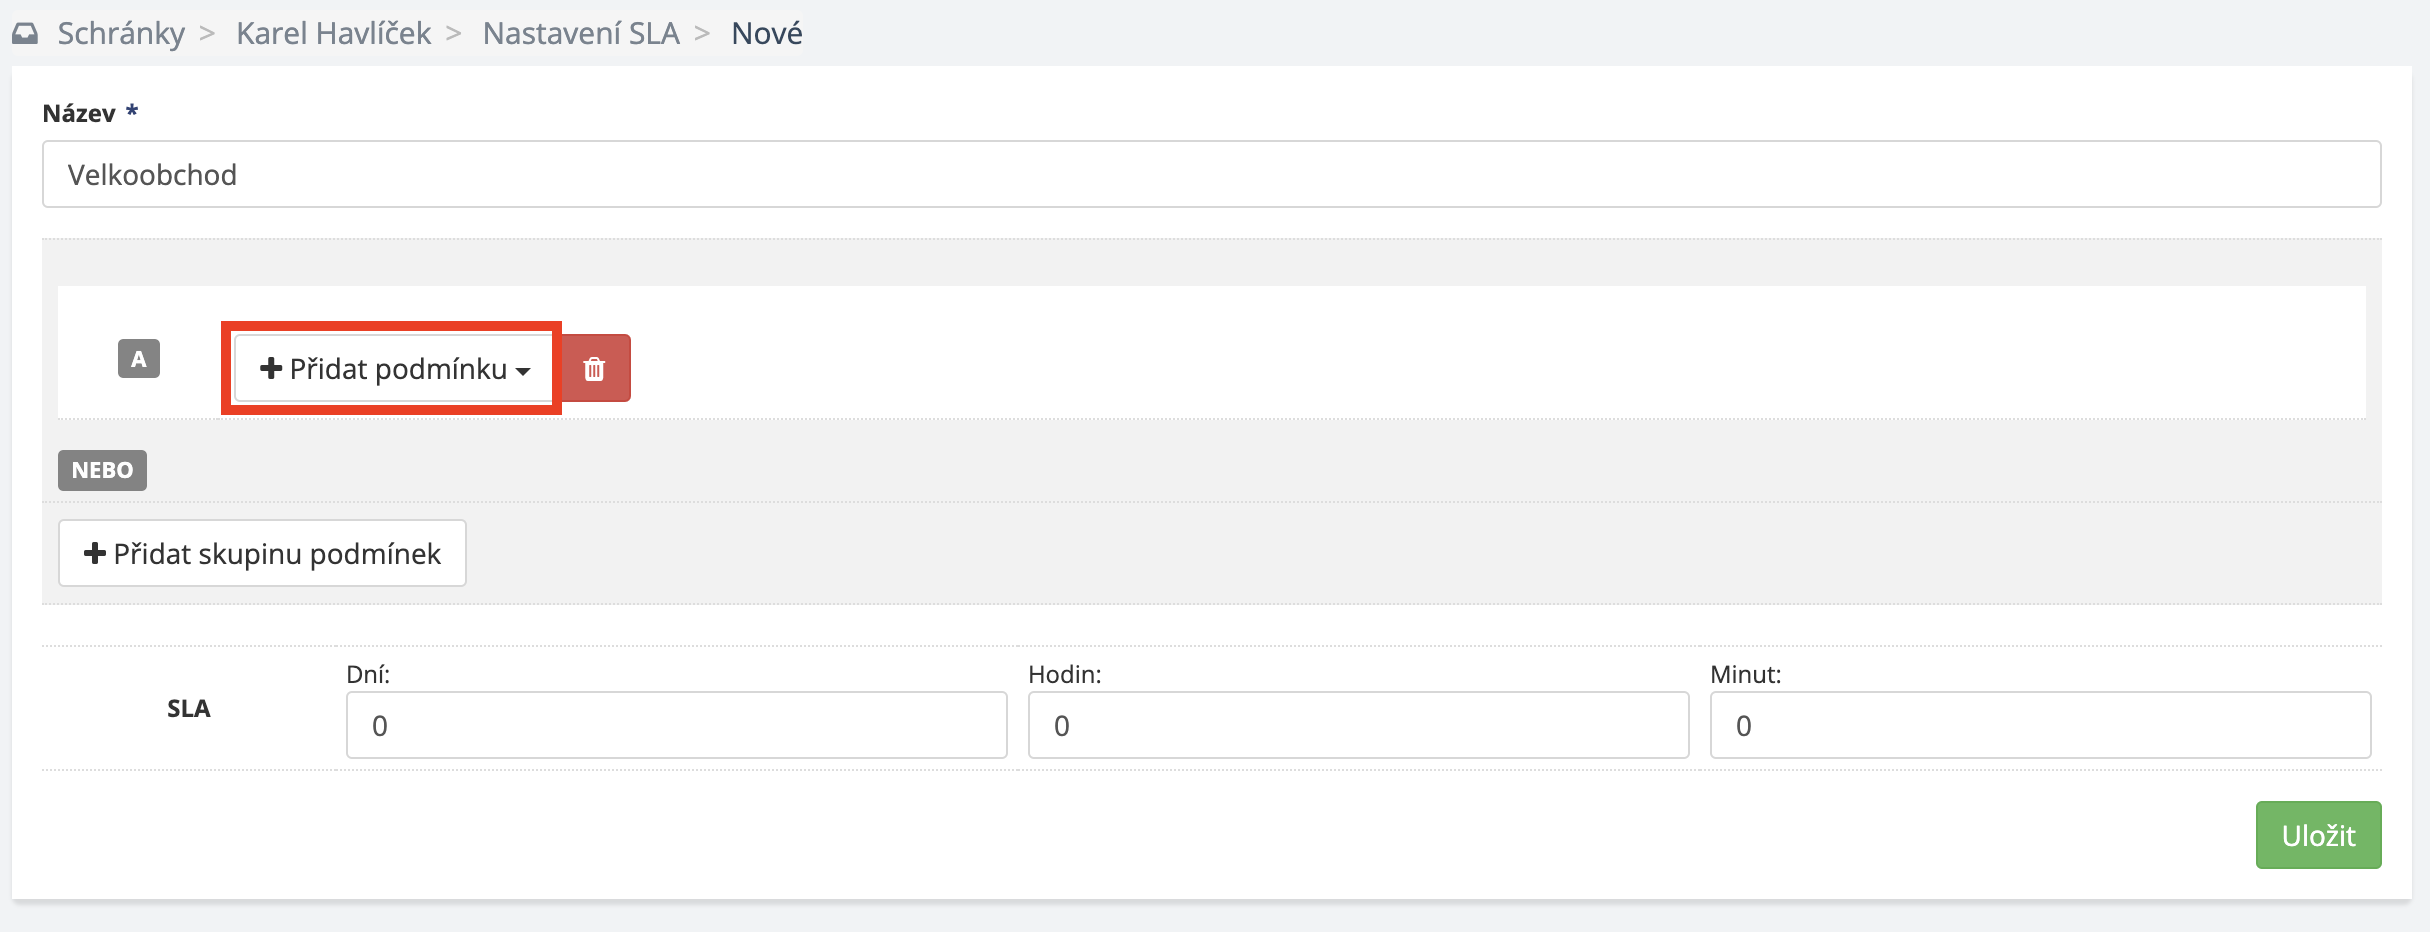Image resolution: width=2430 pixels, height=932 pixels.
Task: Delete condition group A with trash icon
Action: coord(594,369)
